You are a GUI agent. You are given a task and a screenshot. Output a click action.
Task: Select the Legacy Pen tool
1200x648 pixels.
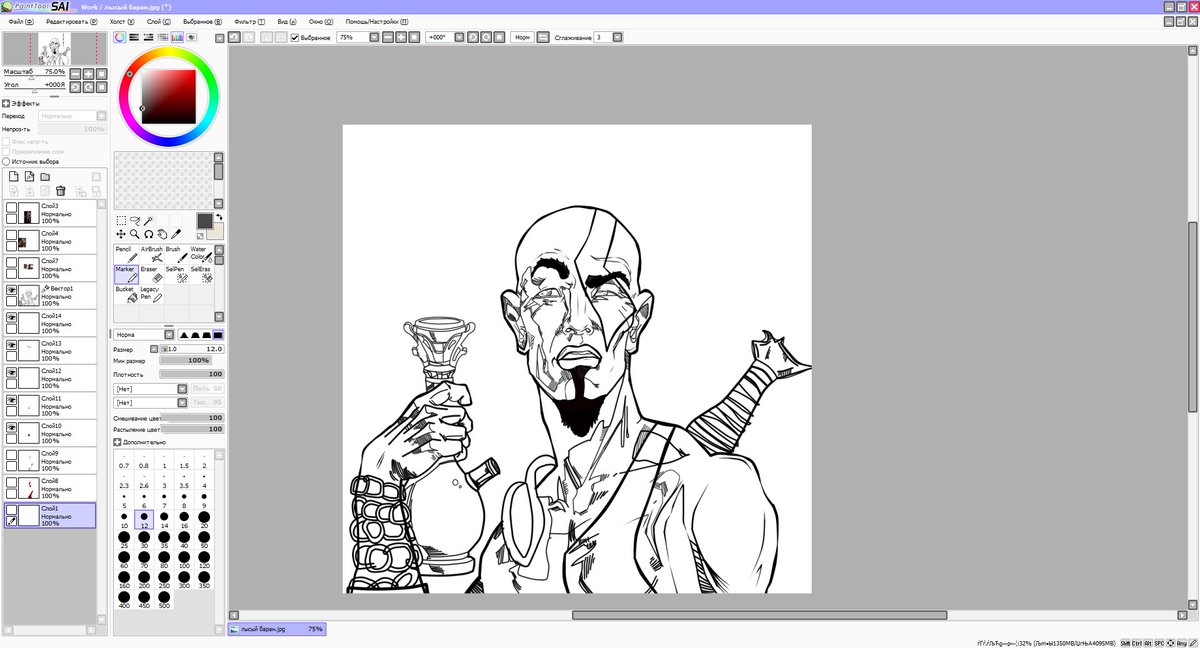[151, 294]
